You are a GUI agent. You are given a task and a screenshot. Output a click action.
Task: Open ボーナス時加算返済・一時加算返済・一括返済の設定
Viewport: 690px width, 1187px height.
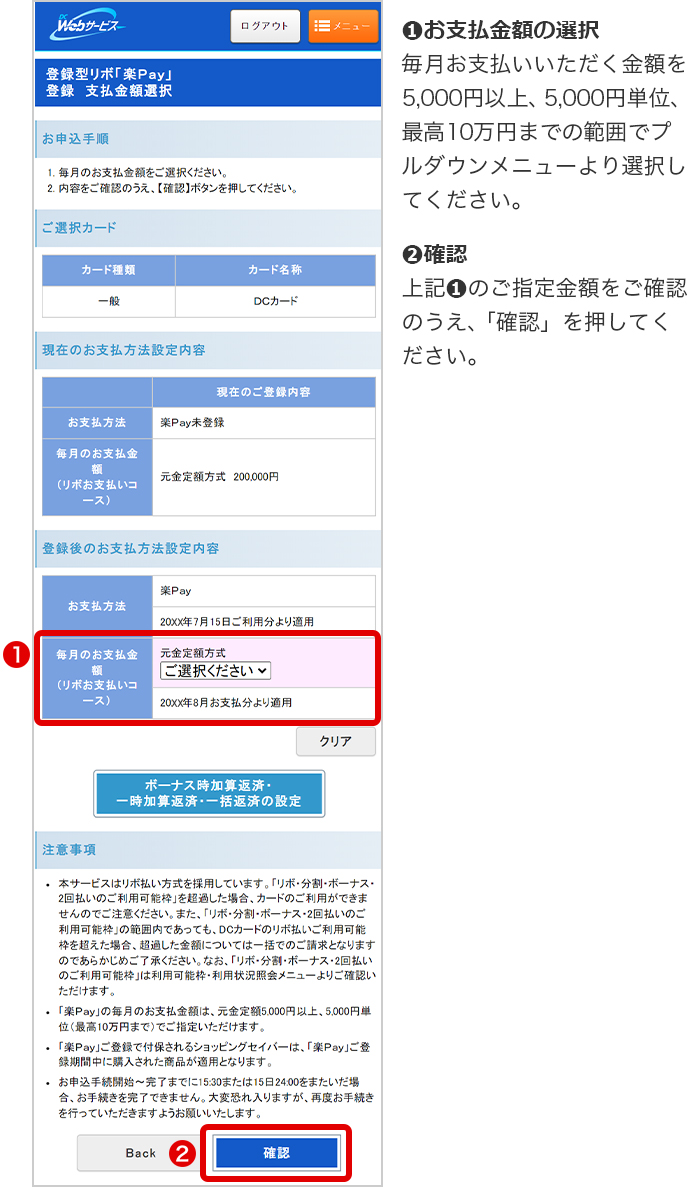point(208,794)
